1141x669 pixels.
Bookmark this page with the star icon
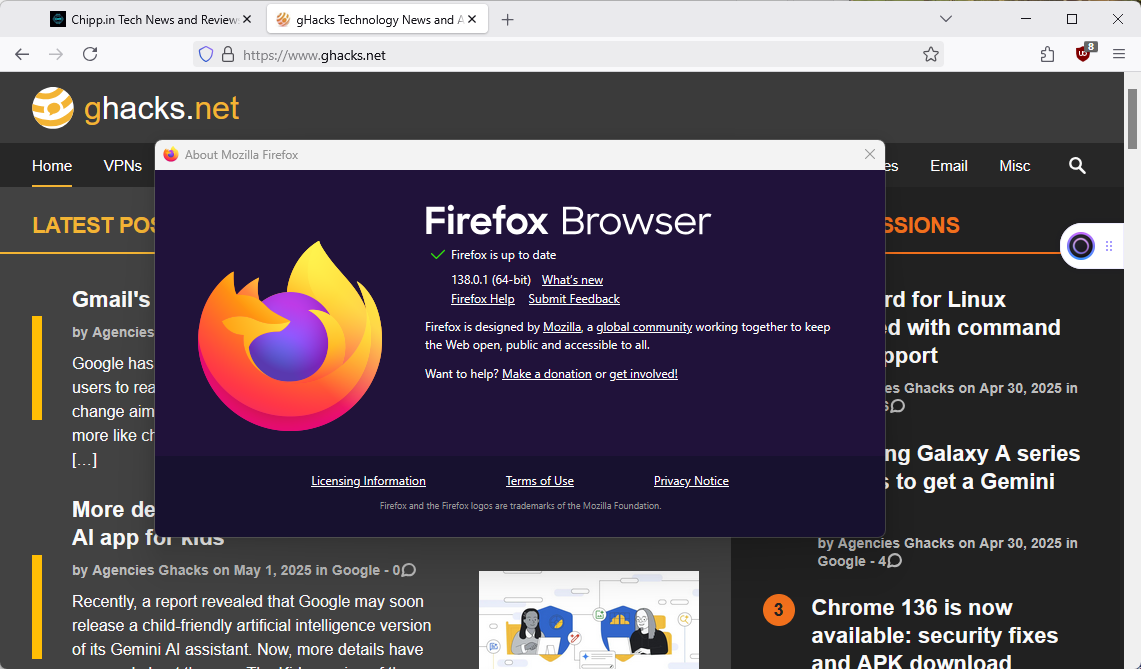[x=931, y=55]
